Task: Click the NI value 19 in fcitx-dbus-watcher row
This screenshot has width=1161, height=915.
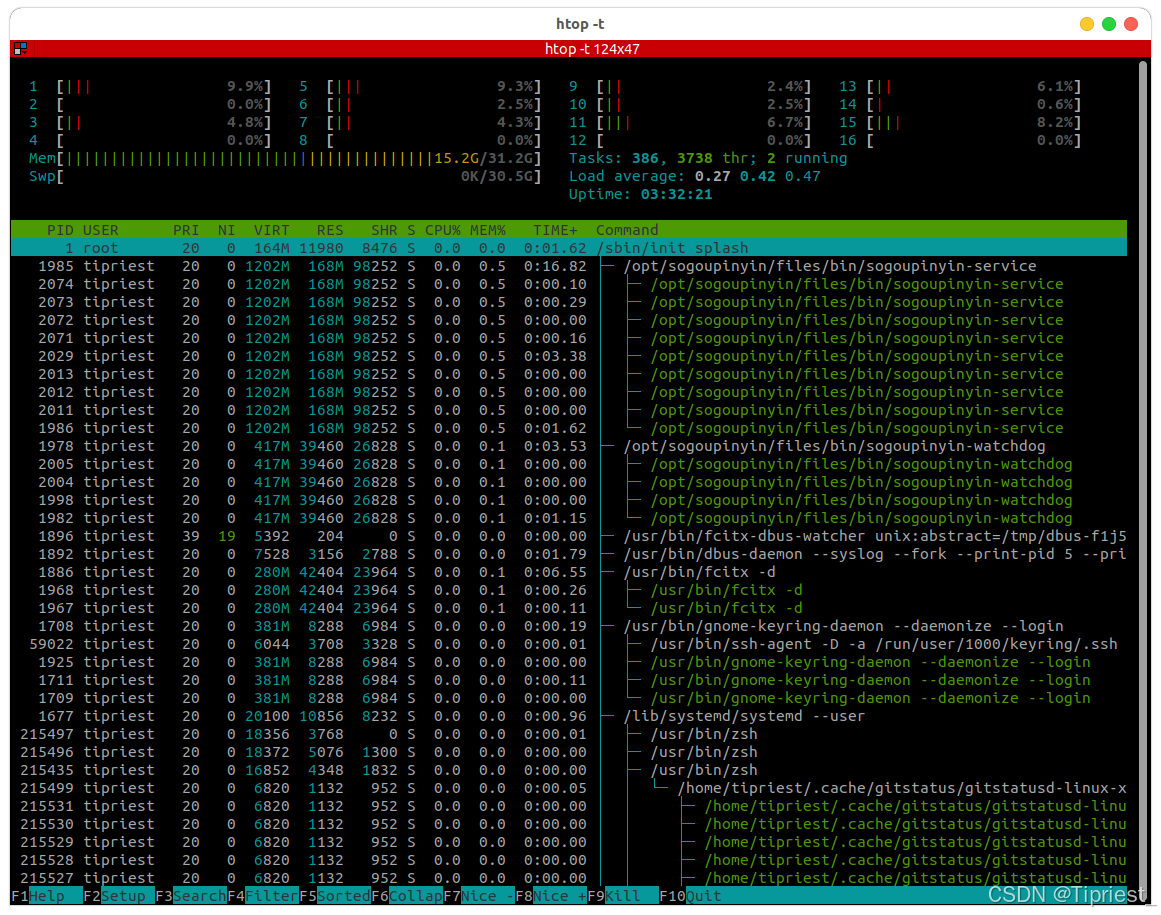Action: pos(227,536)
